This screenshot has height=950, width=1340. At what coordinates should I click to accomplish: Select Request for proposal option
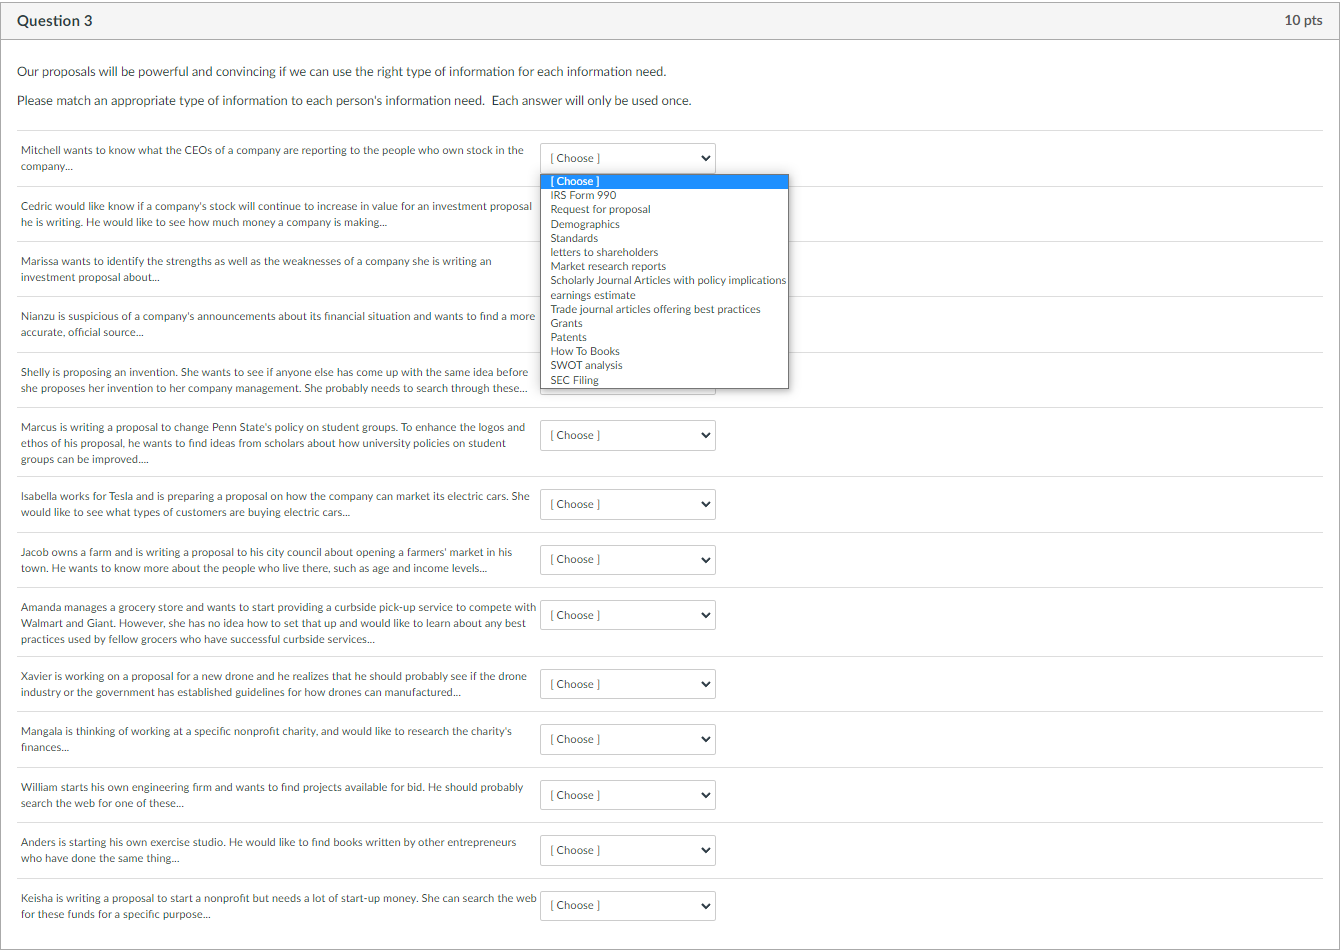pos(664,209)
